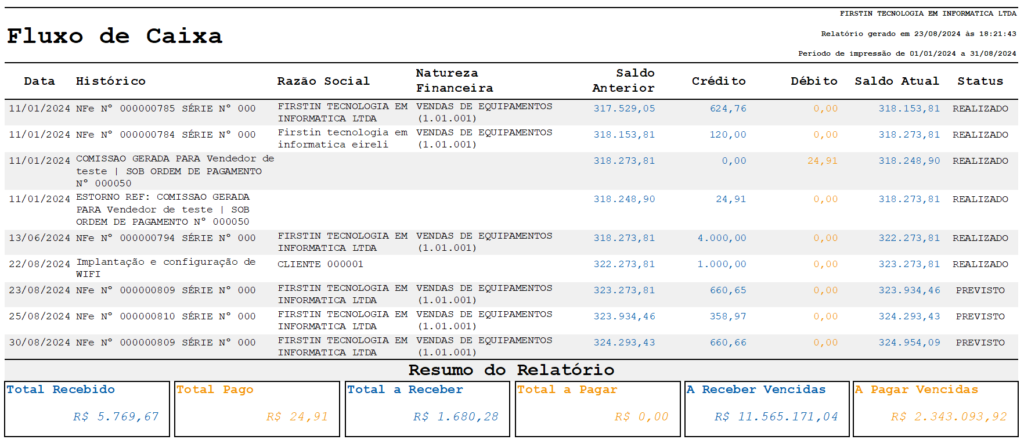Click the "A Receber Vencidas" summary label
The height and width of the screenshot is (443, 1024).
click(x=756, y=390)
